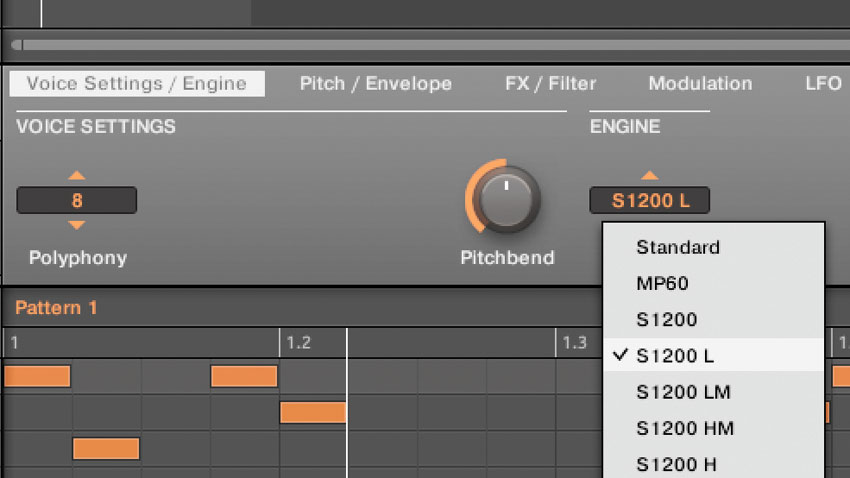
Task: Select Standard engine from the list
Action: point(678,247)
